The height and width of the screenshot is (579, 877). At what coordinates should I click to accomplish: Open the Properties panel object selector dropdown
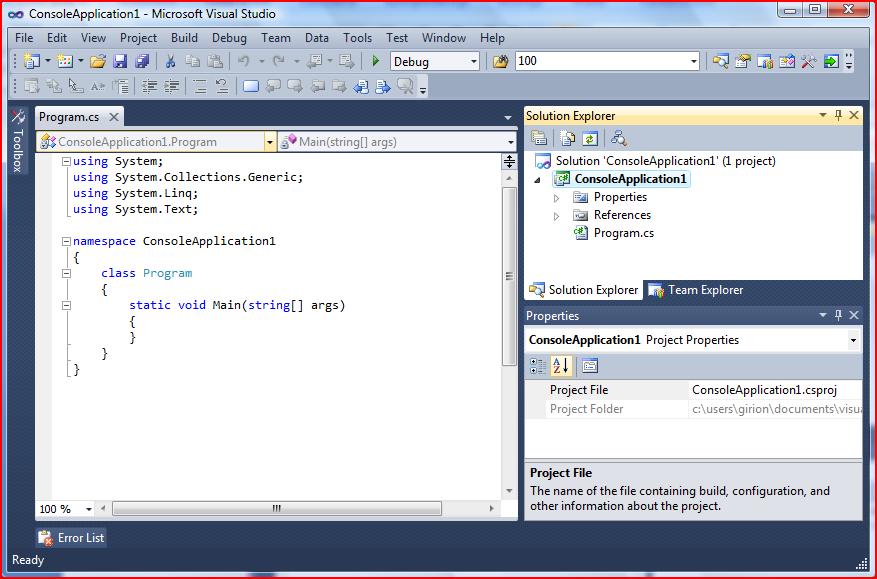[853, 340]
